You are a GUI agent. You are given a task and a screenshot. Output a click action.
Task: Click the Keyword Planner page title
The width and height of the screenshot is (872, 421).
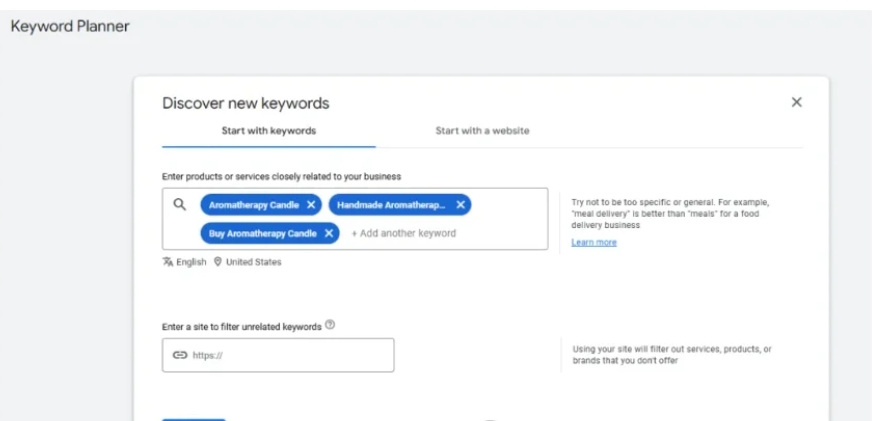70,26
